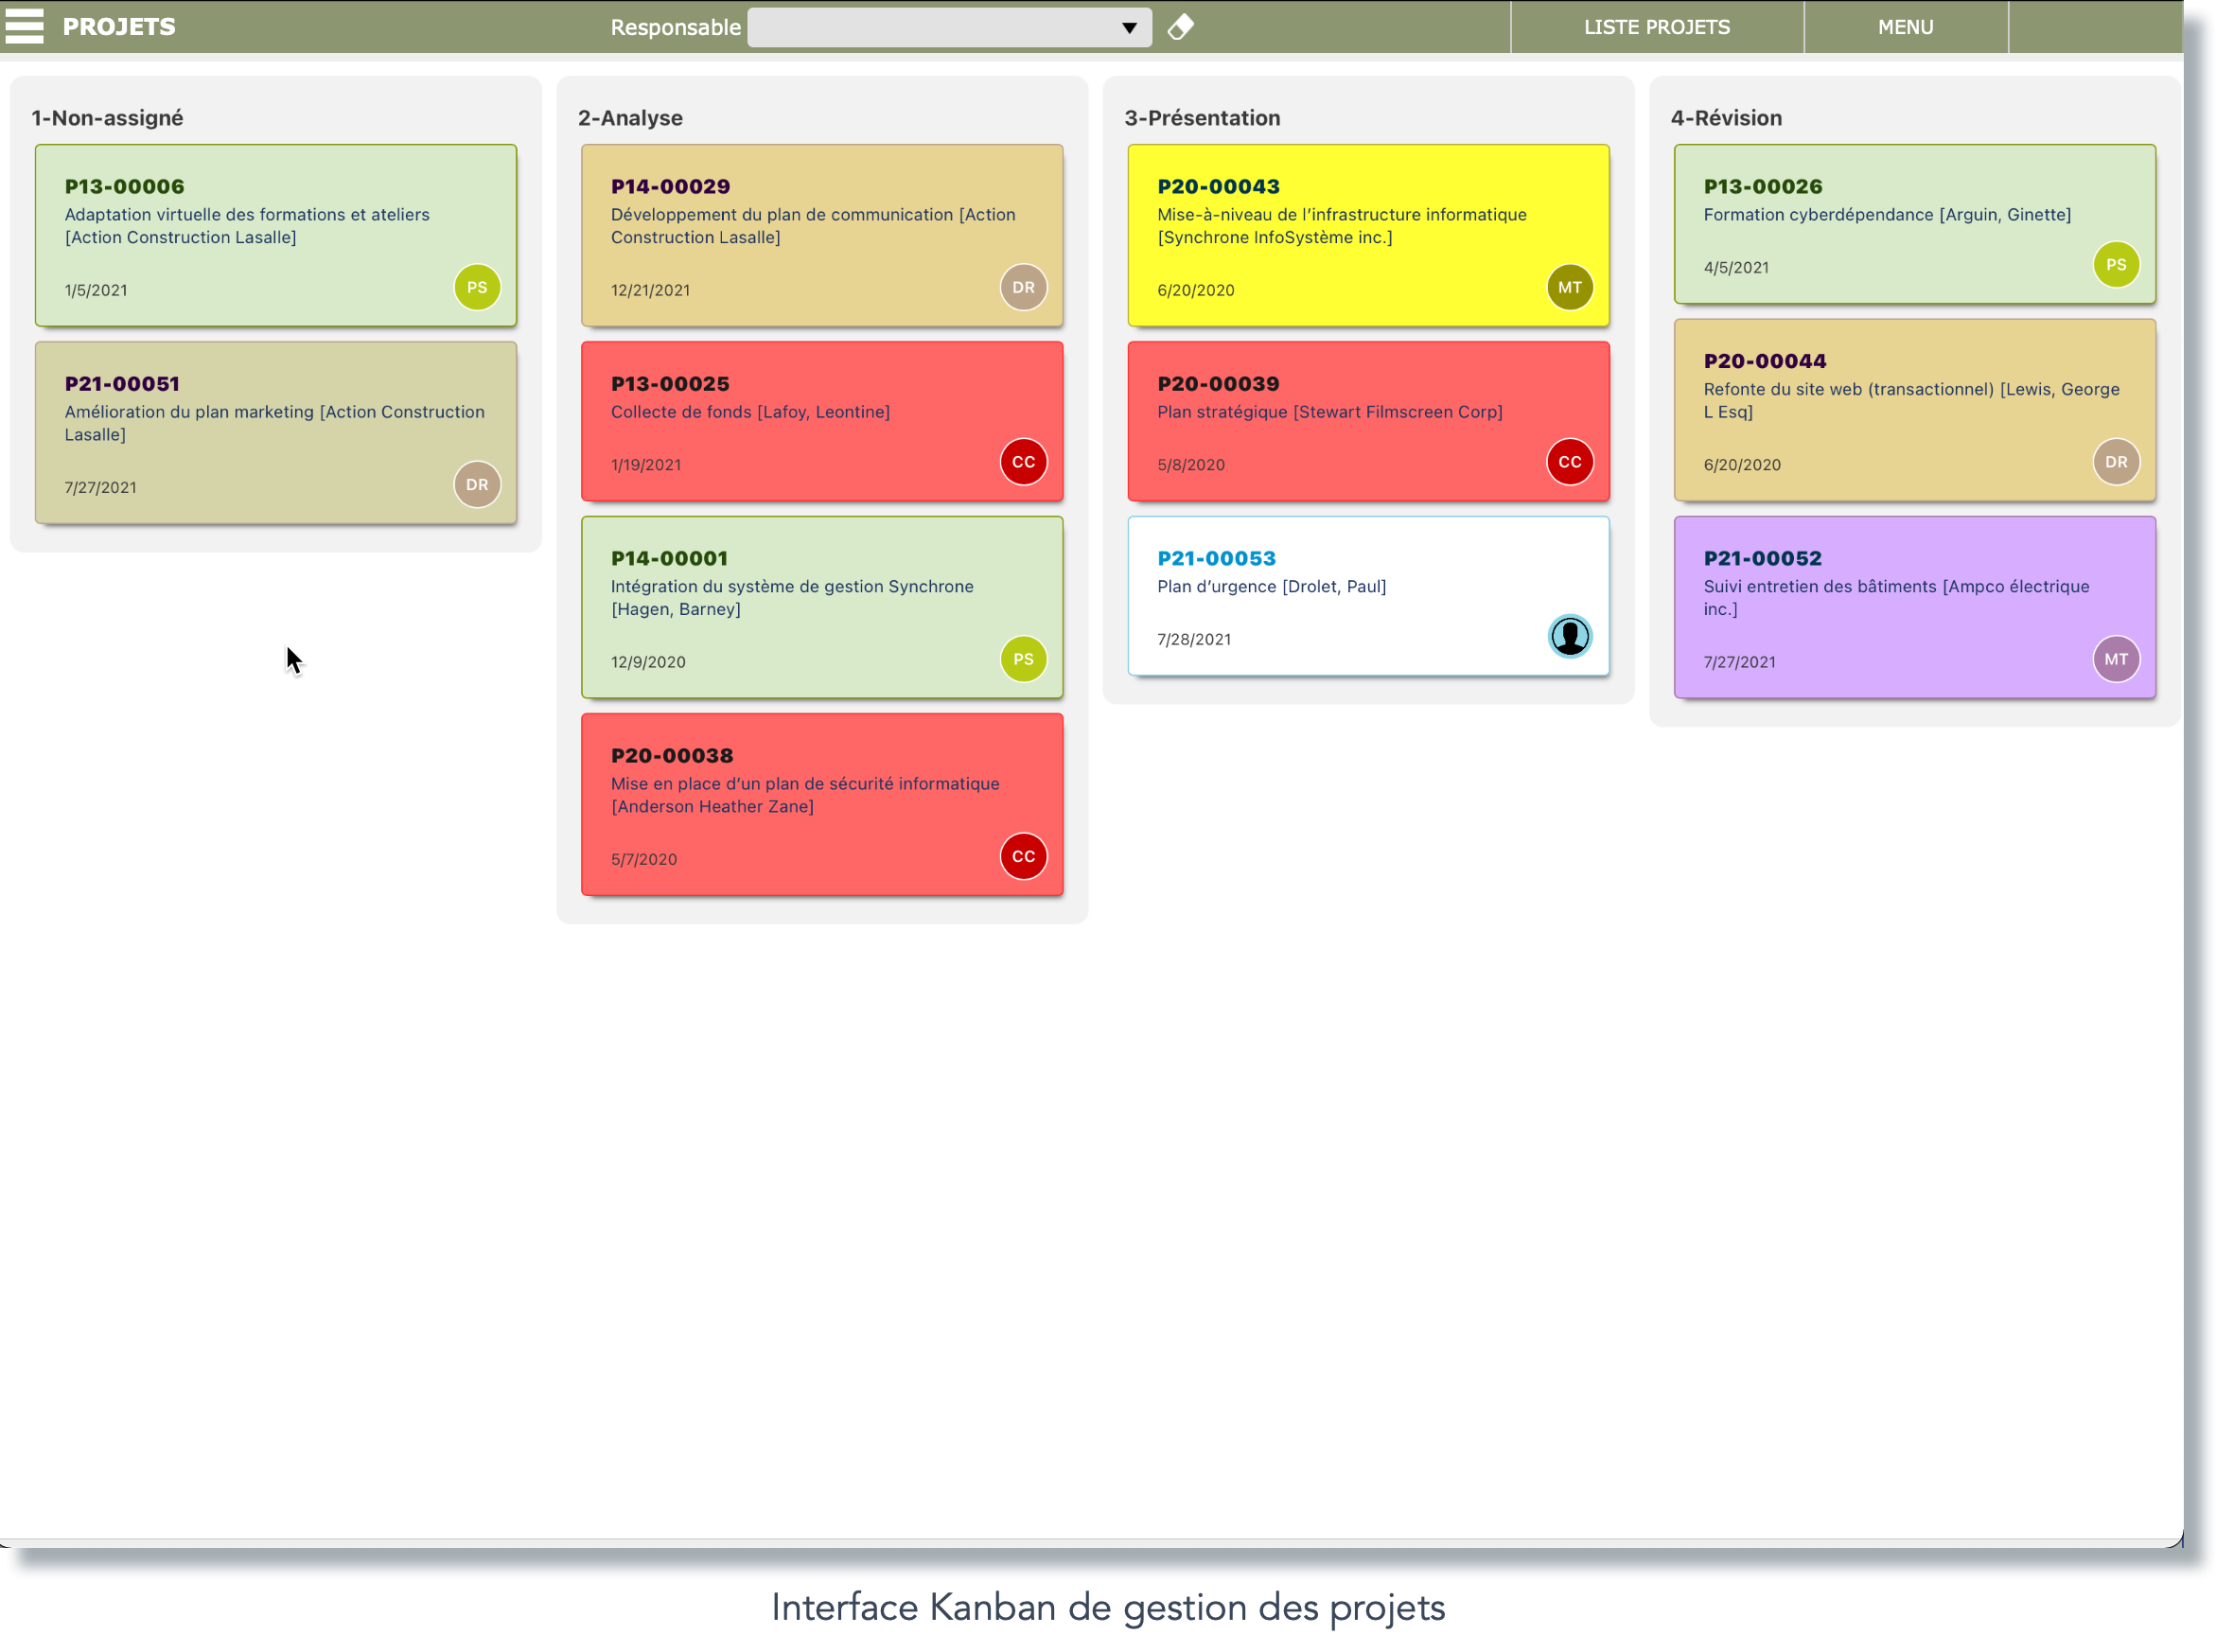Viewport: 2216px width, 1652px height.
Task: Open project P20-00039 title
Action: (x=1218, y=383)
